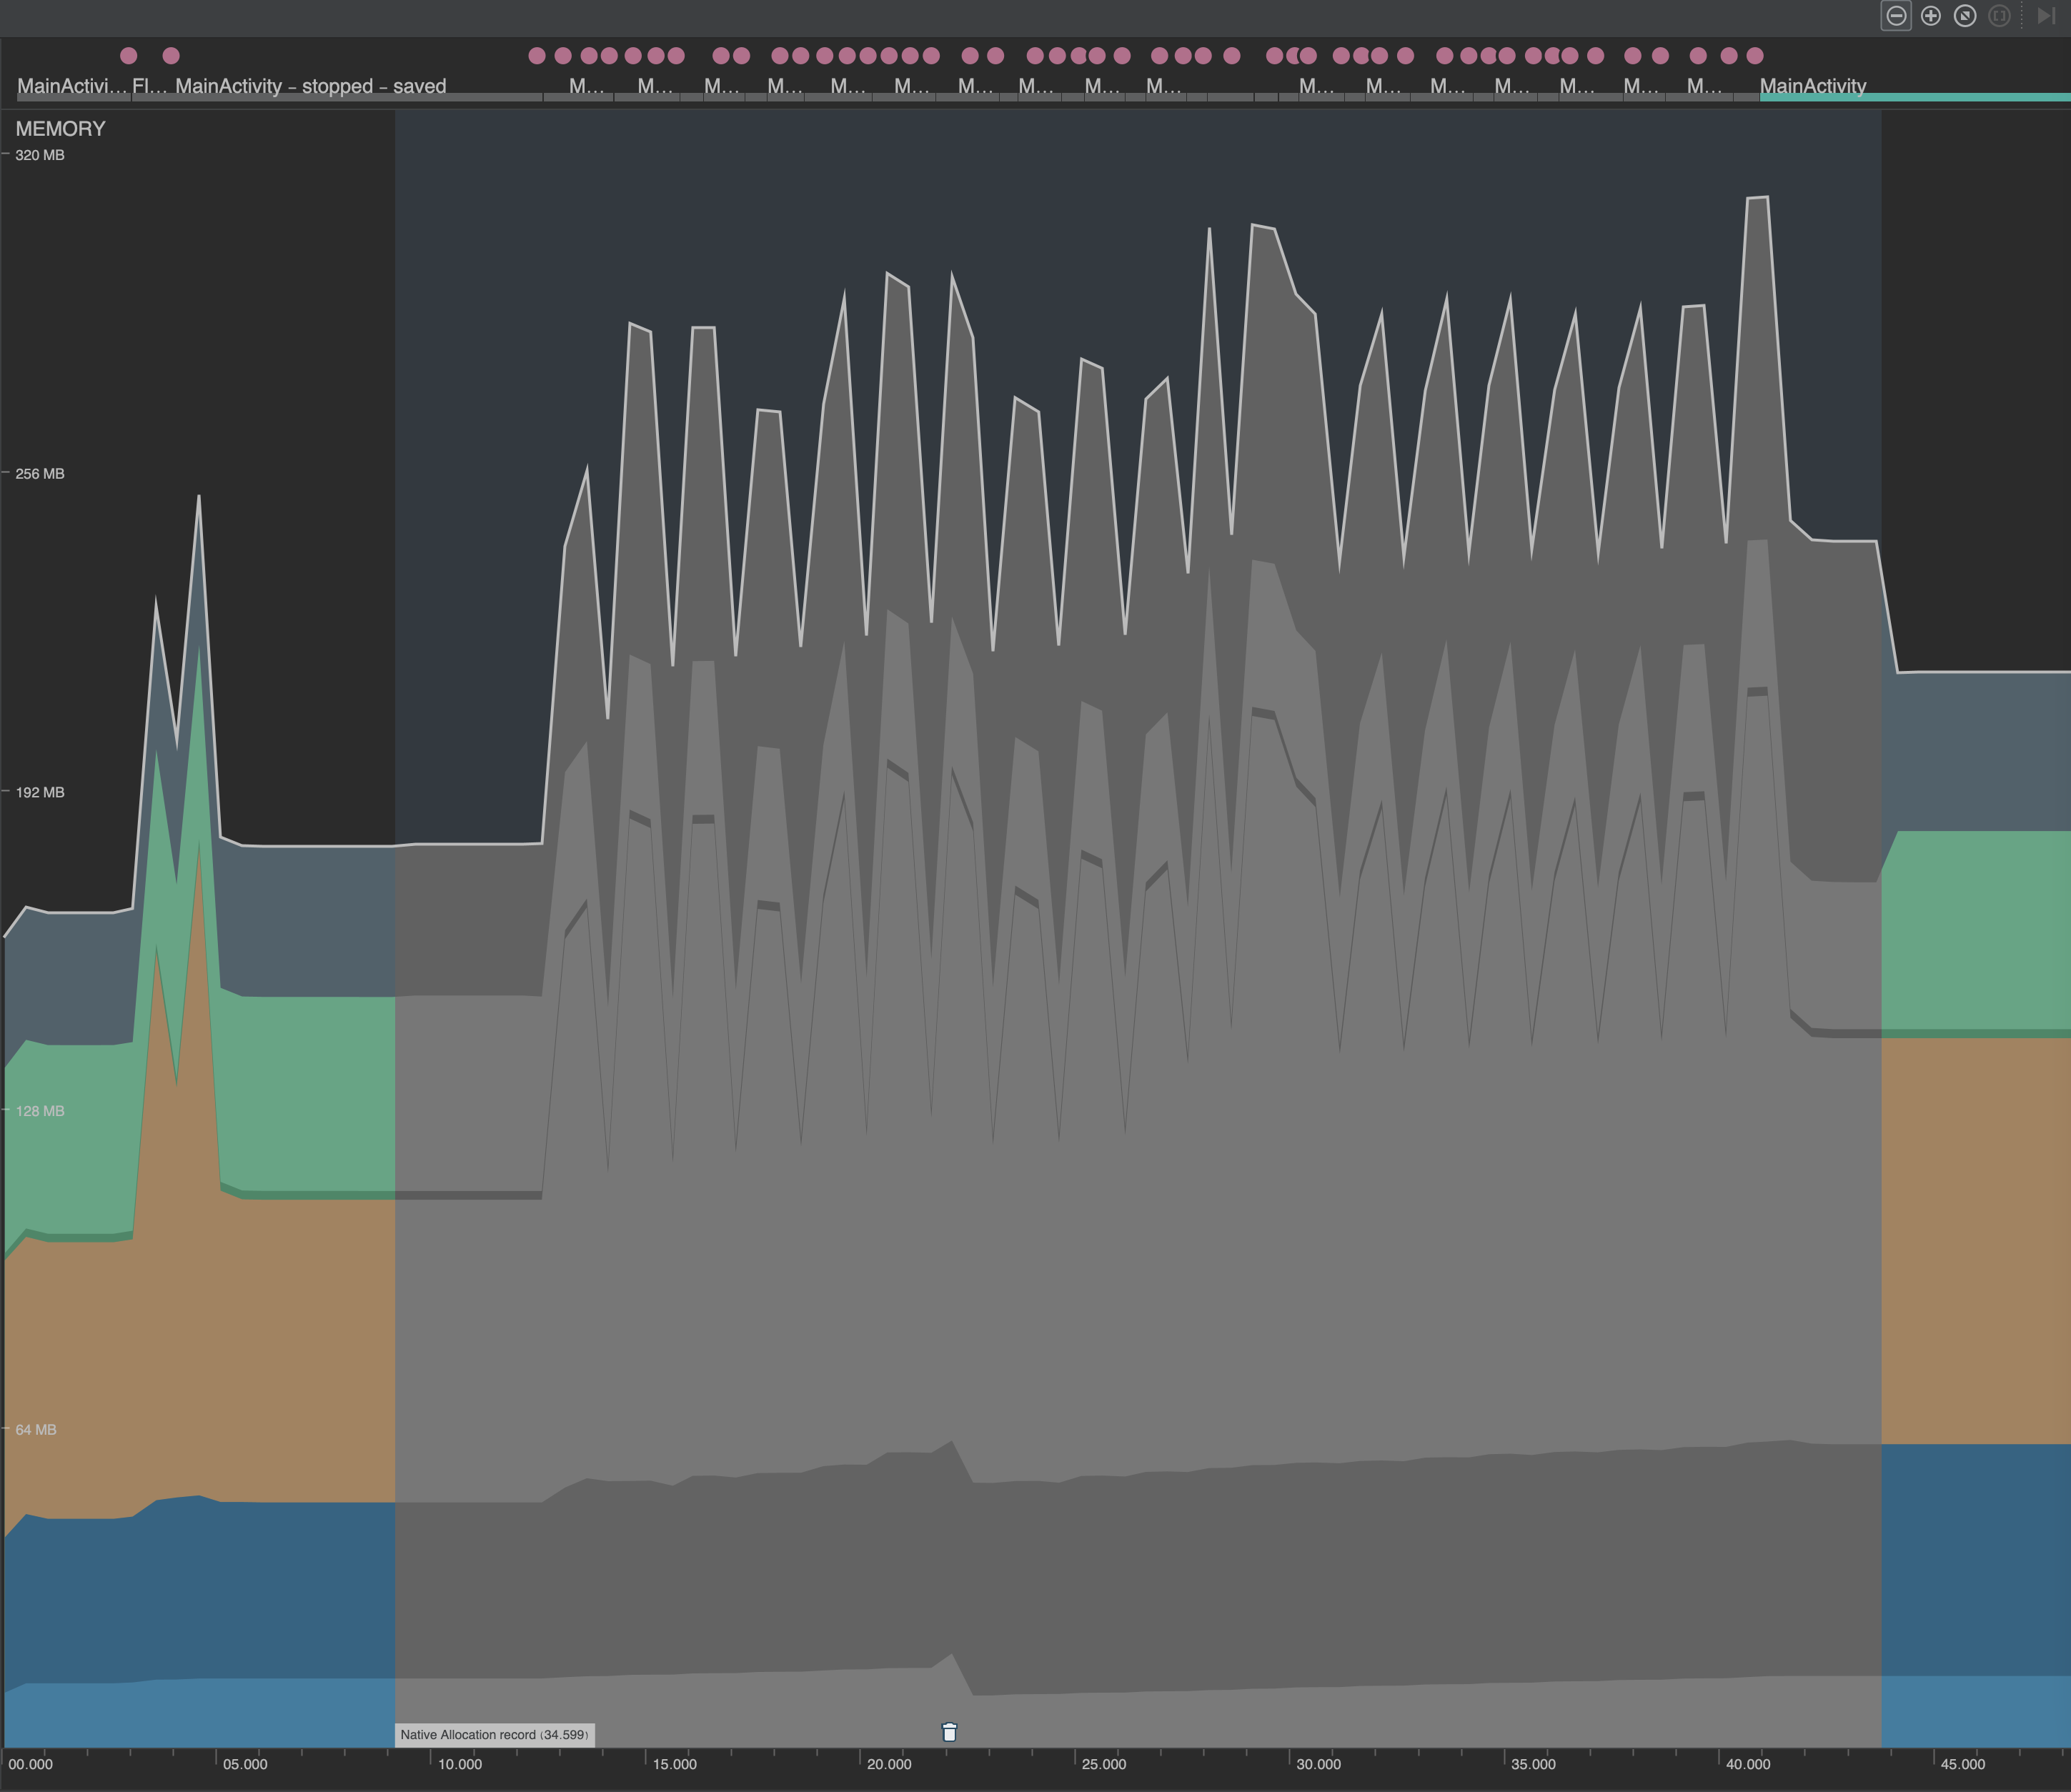Click the zoom-to-selection brackets icon
Screen dimensions: 2071x1792
[x=2000, y=17]
